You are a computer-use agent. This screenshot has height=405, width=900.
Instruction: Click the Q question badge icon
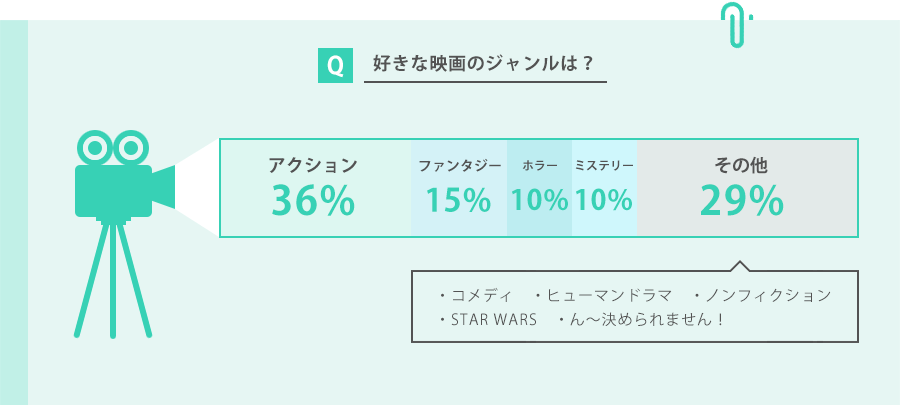pyautogui.click(x=335, y=66)
